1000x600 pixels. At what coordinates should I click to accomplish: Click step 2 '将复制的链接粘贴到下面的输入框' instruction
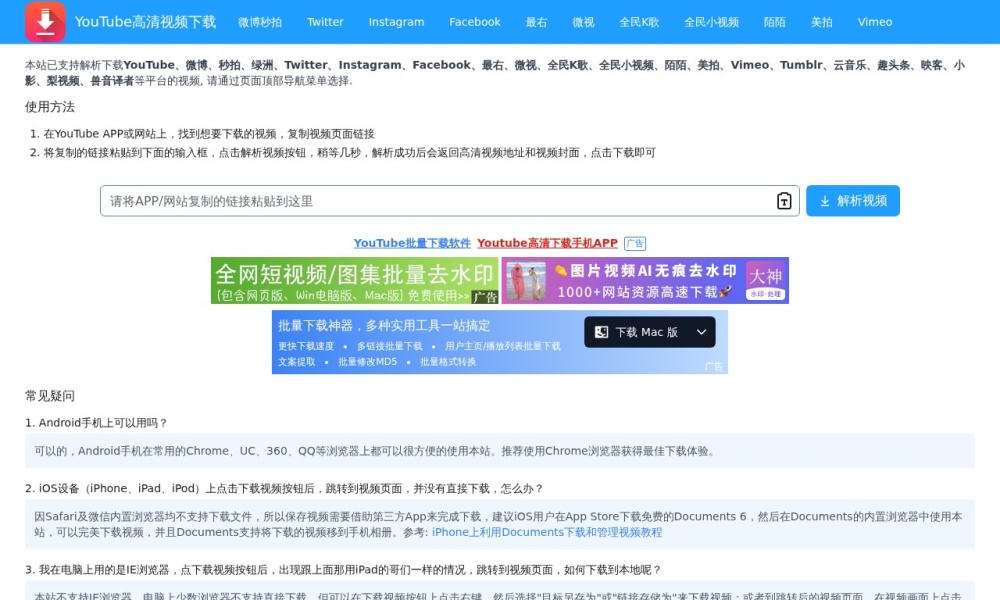349,152
